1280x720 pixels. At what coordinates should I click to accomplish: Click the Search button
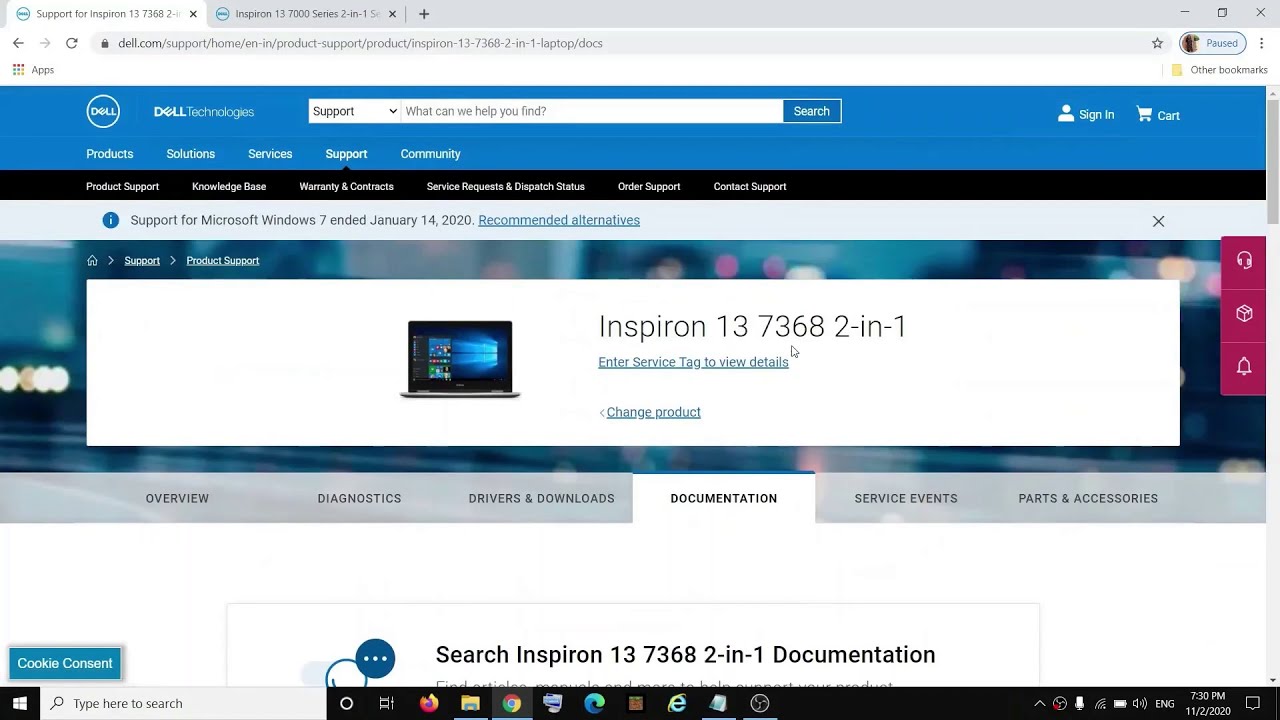[x=811, y=111]
